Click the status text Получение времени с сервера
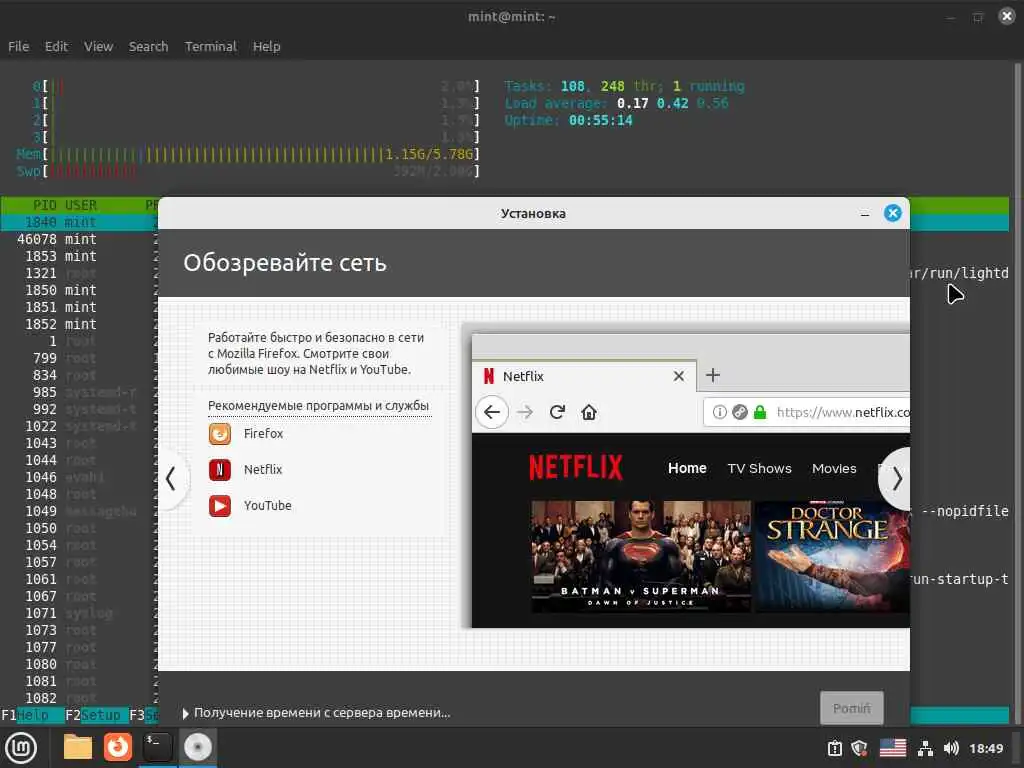 322,713
